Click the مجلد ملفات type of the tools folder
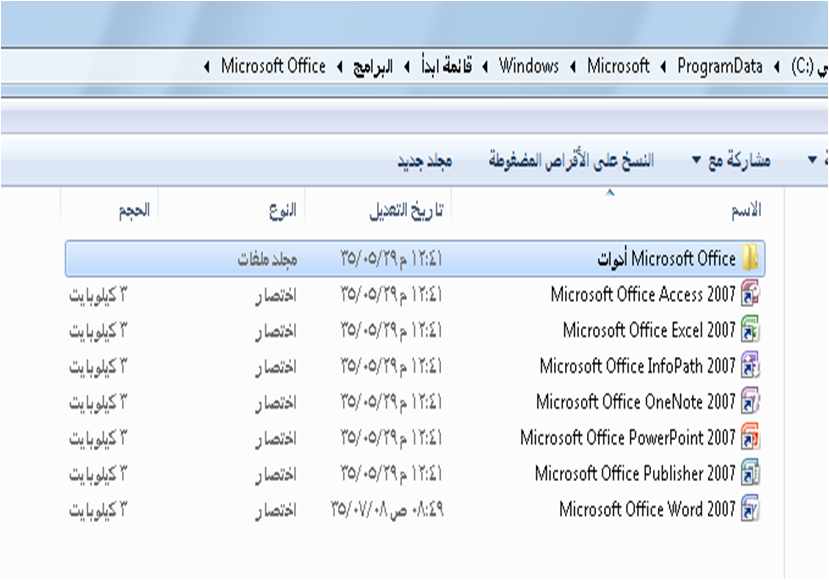Screen dimensions: 829x580 coord(267,259)
